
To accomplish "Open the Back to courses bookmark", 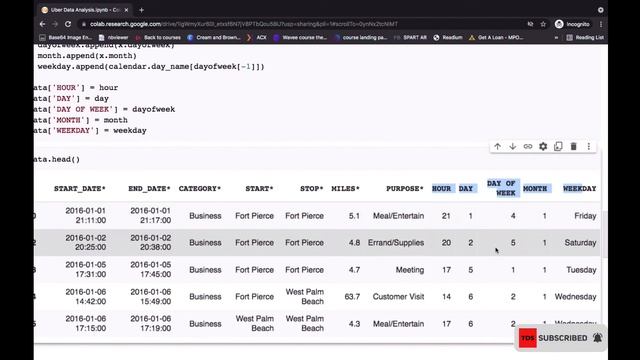I will click(x=158, y=37).
